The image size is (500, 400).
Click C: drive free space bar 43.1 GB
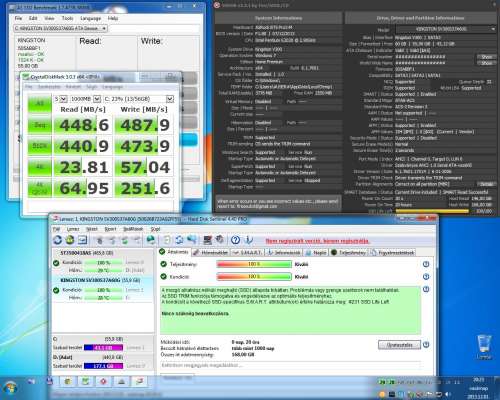click(x=103, y=348)
